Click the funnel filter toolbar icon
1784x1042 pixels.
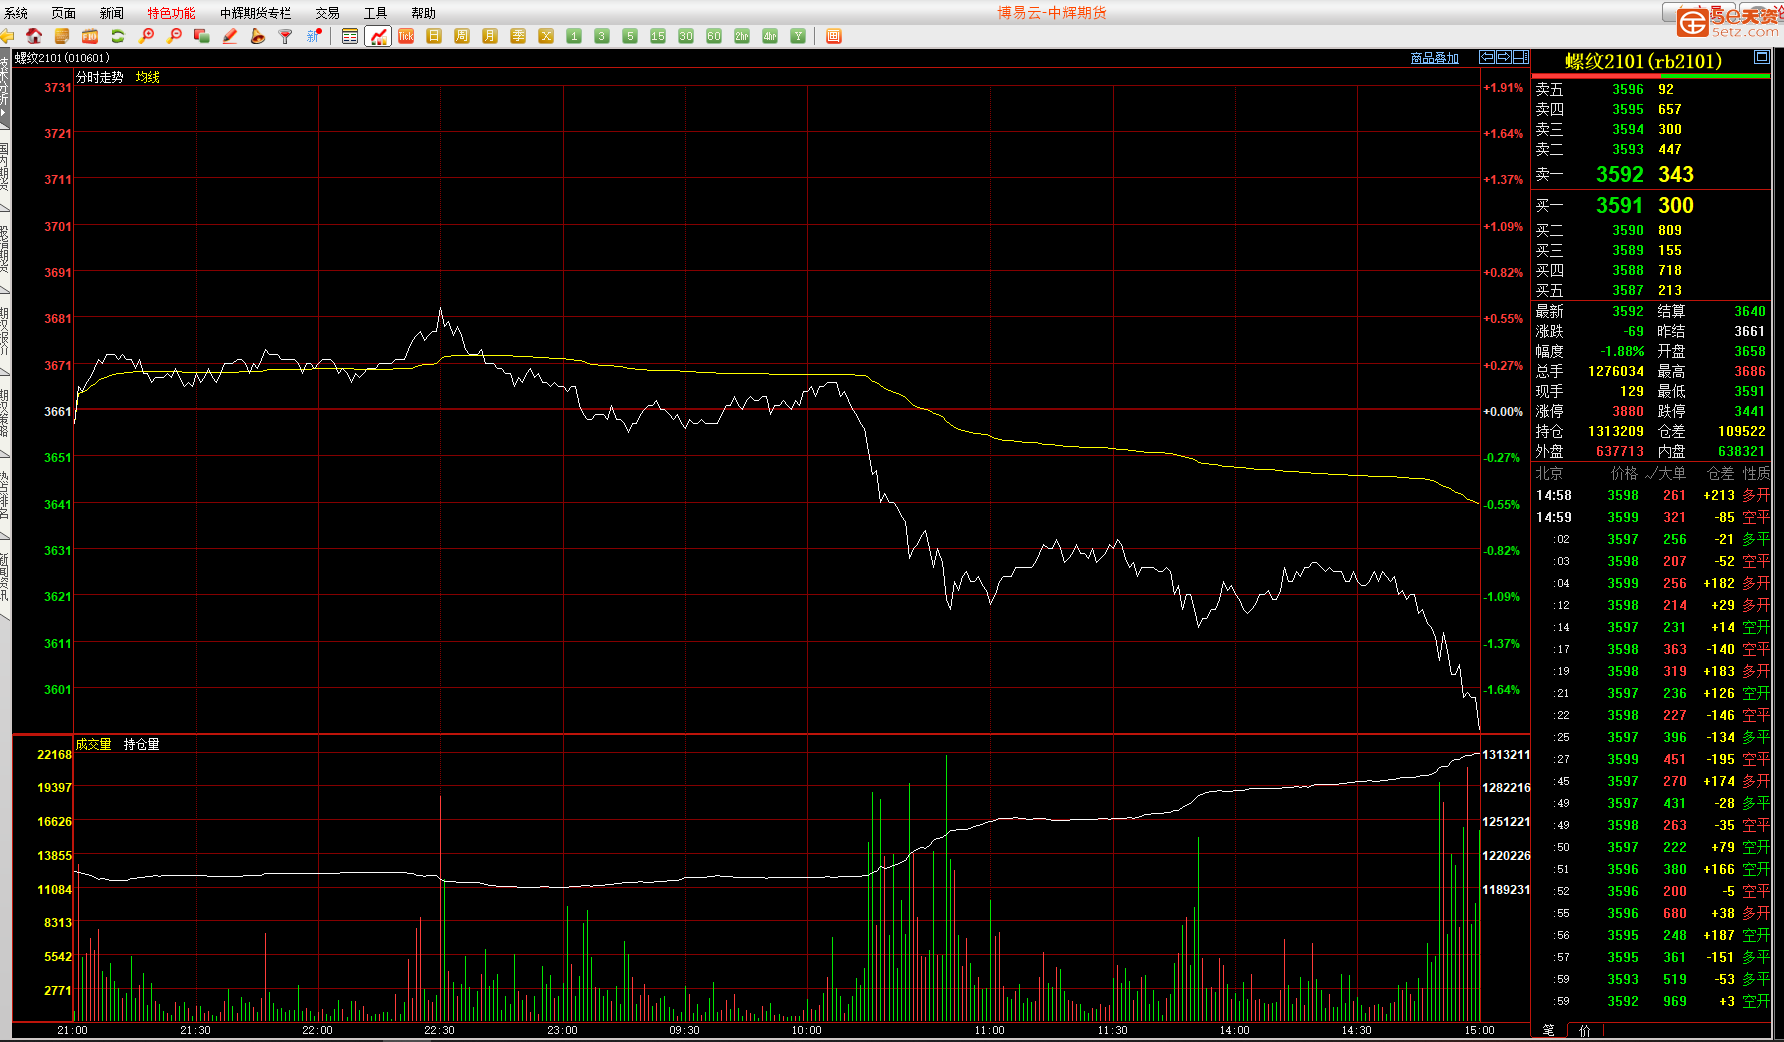point(286,36)
